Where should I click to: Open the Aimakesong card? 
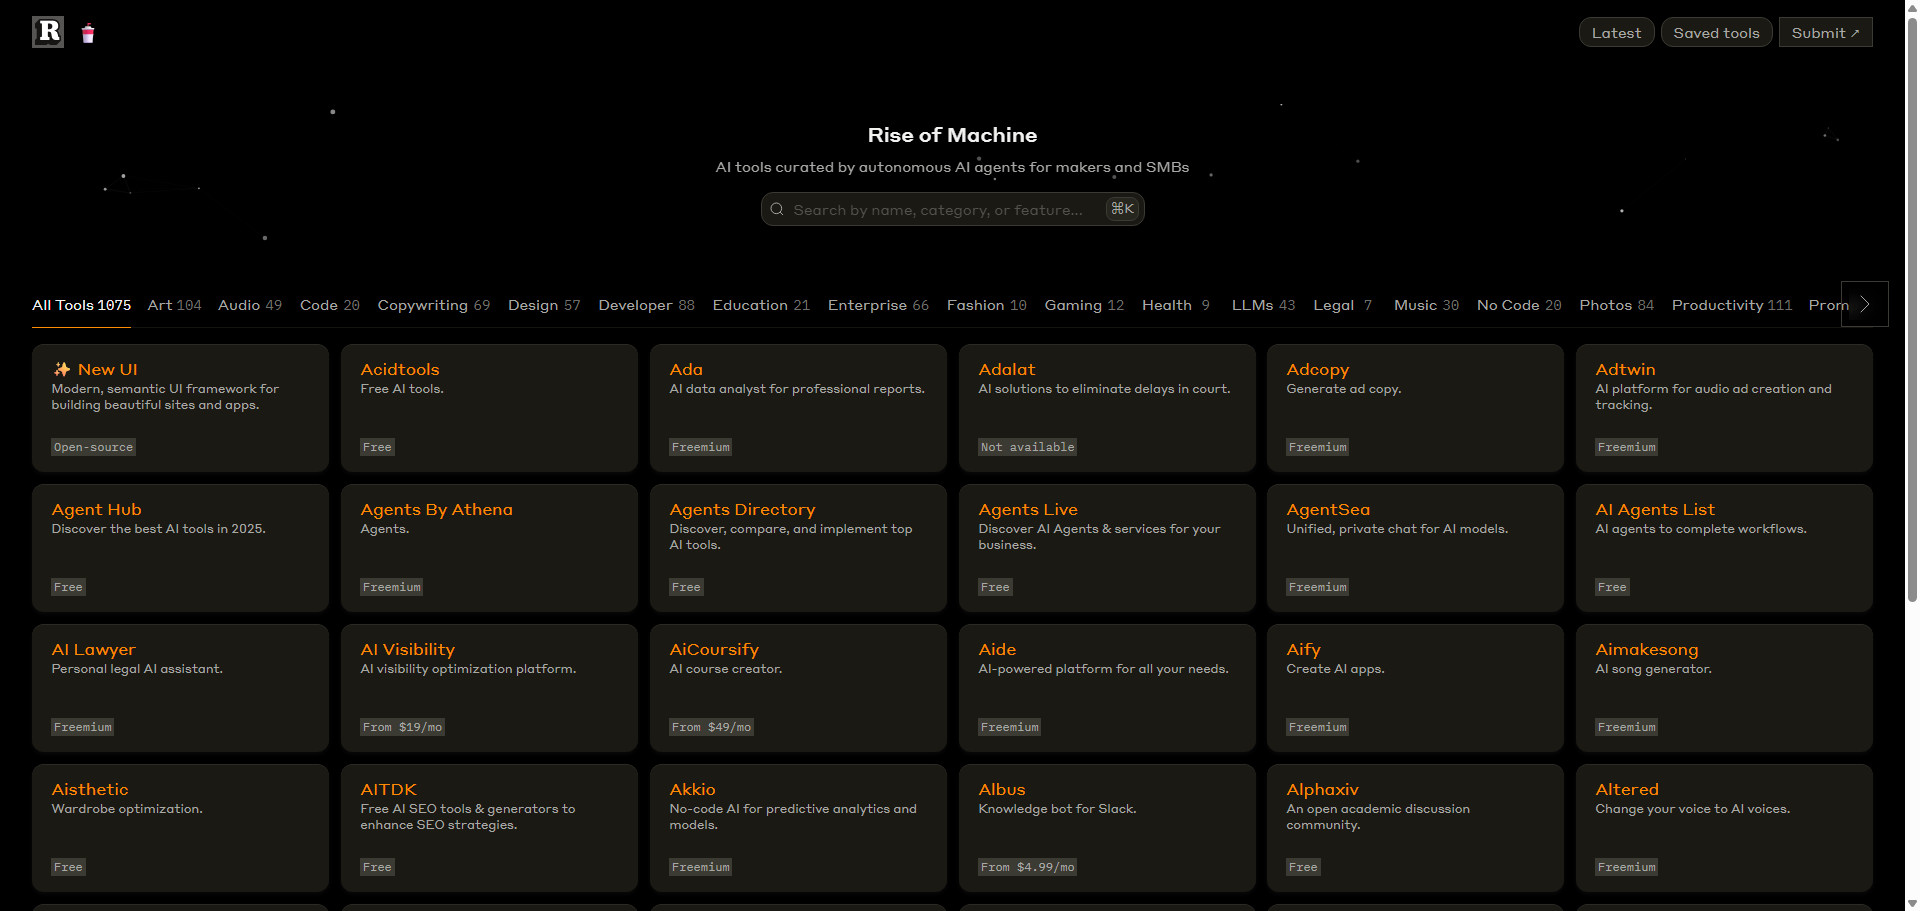pyautogui.click(x=1724, y=688)
